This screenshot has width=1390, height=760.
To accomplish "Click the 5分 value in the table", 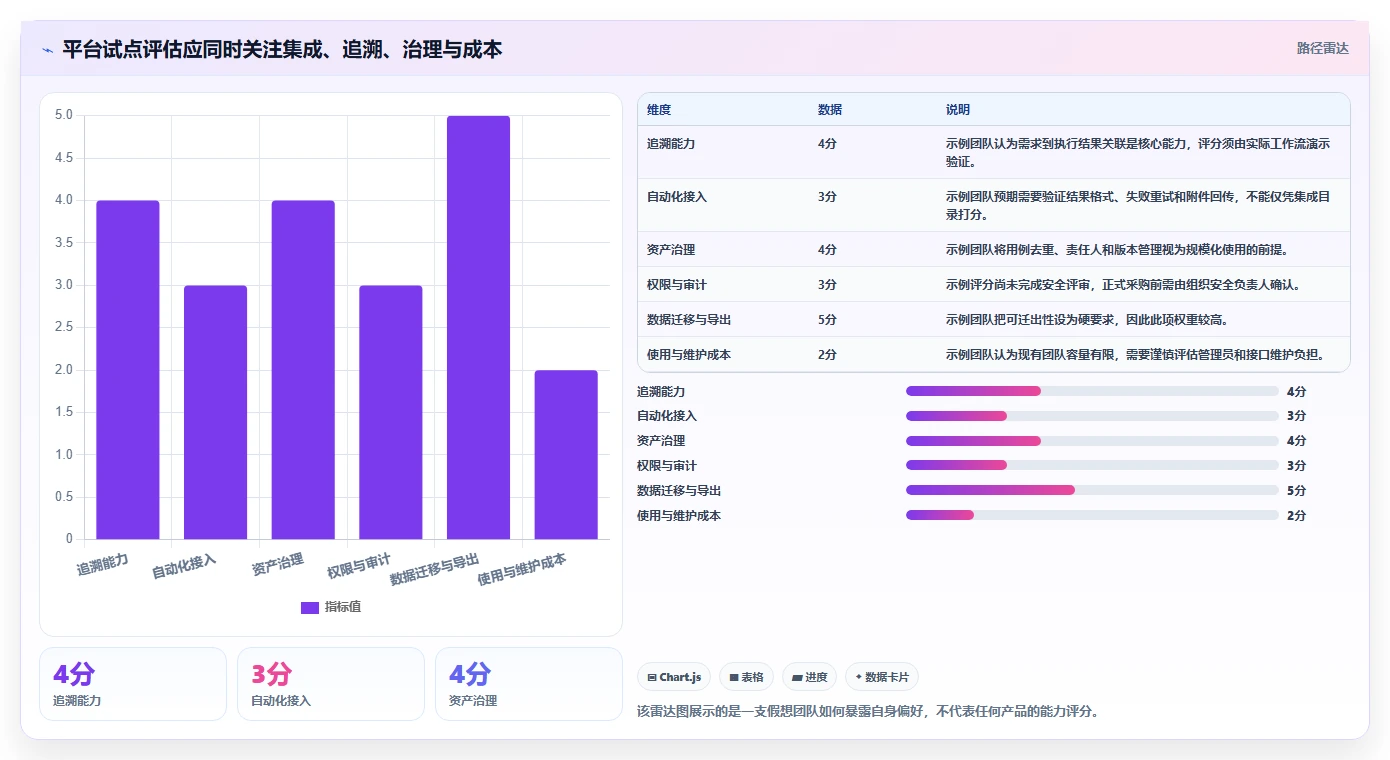I will click(x=827, y=320).
